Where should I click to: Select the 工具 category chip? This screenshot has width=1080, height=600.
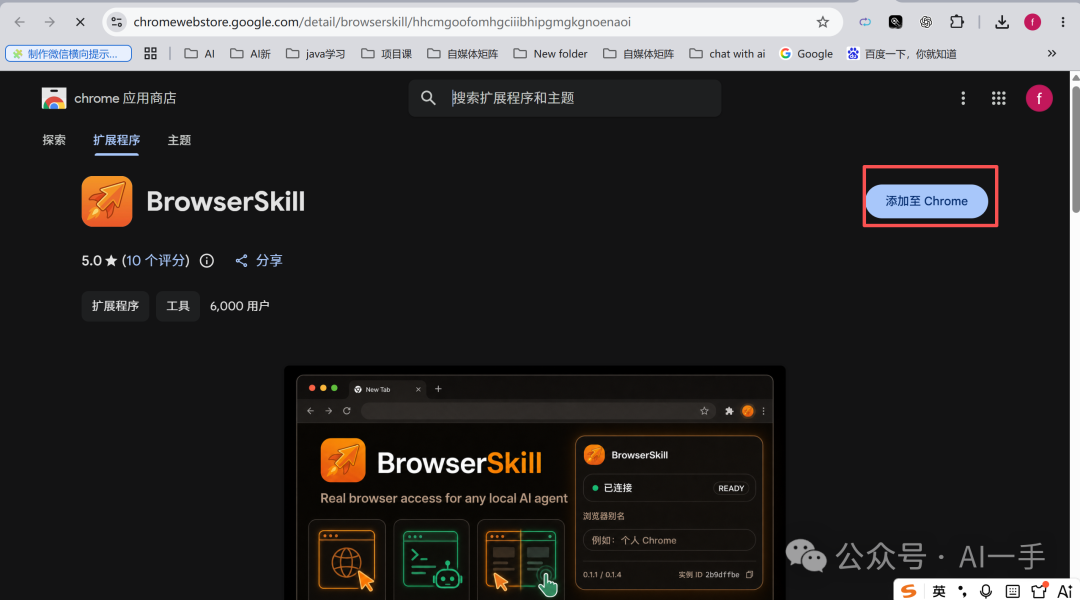178,306
